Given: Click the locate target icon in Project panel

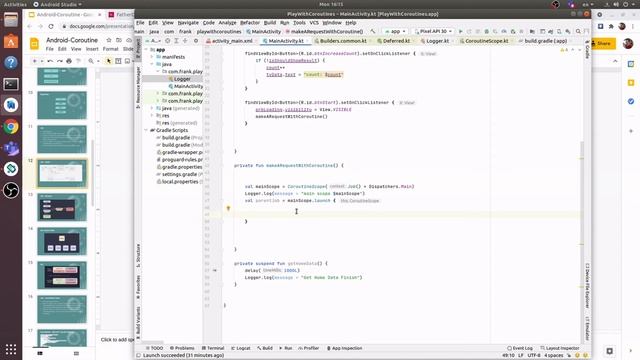Looking at the screenshot, I should pyautogui.click(x=168, y=41).
